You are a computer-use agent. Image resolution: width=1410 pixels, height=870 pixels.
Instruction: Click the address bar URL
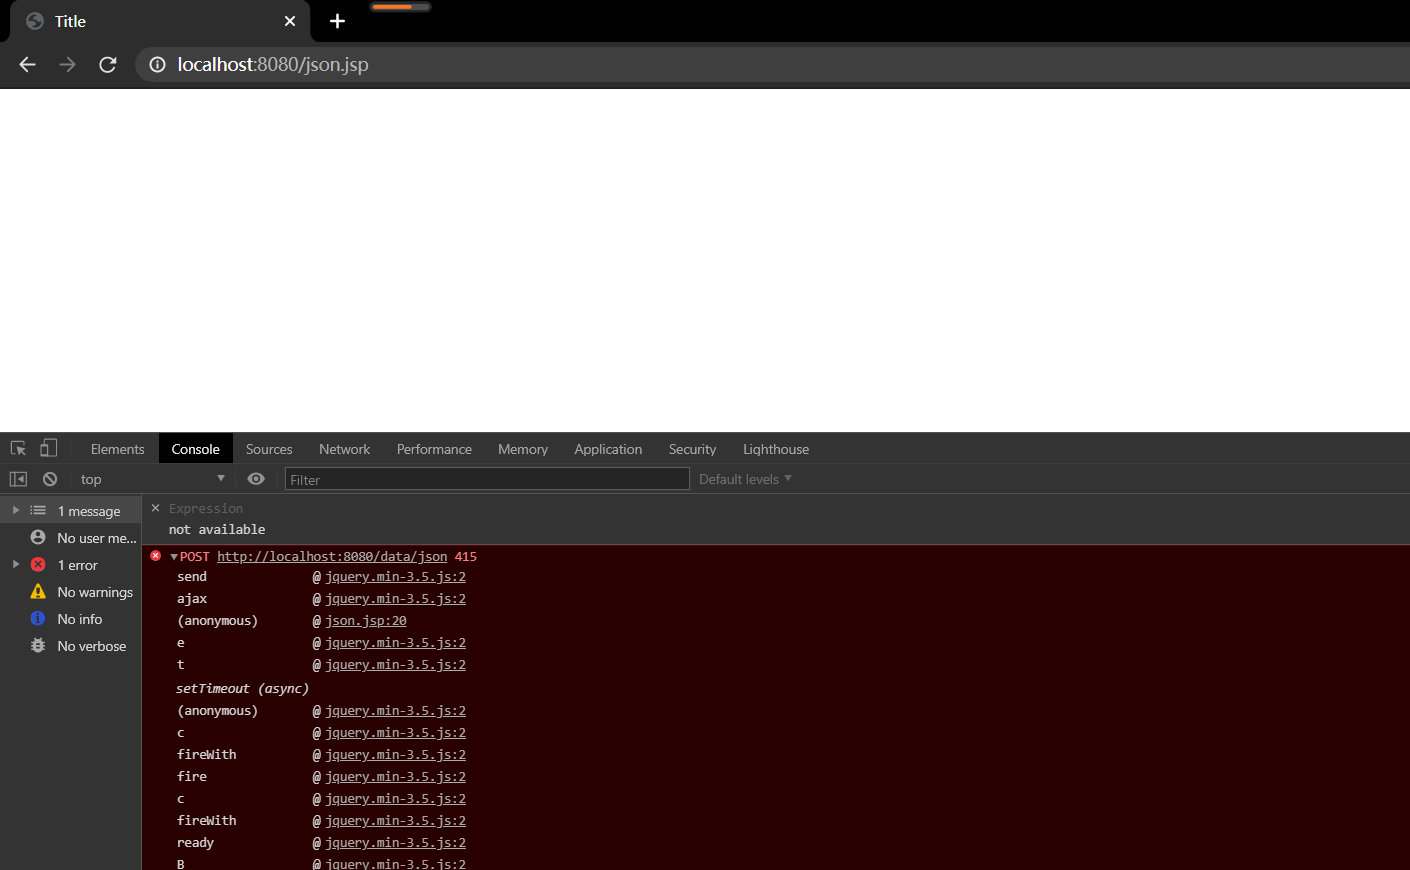point(273,64)
